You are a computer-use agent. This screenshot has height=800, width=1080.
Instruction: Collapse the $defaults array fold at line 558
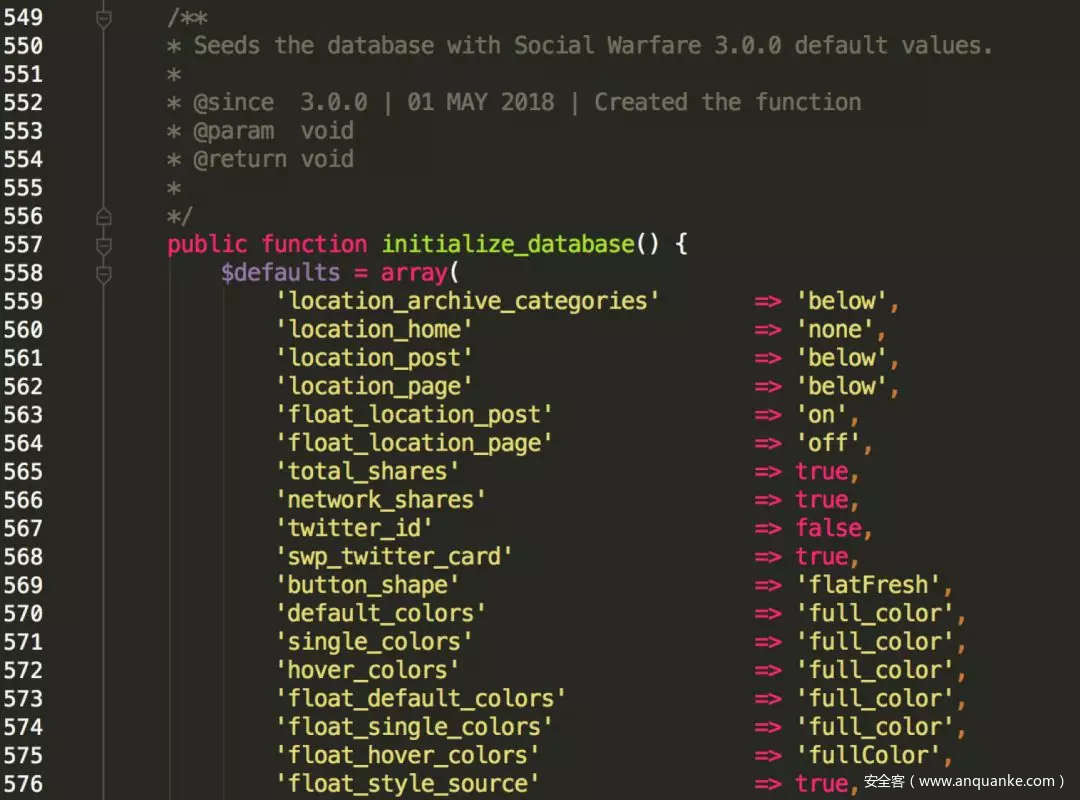103,271
